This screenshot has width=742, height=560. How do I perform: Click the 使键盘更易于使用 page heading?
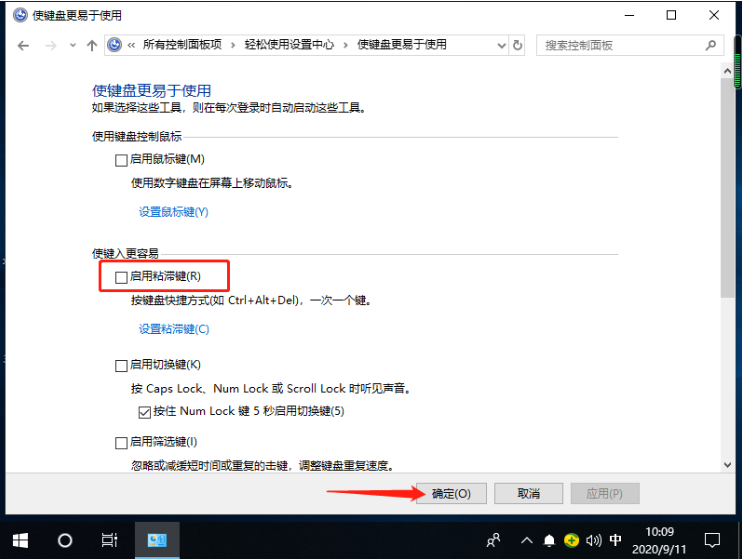pos(151,90)
